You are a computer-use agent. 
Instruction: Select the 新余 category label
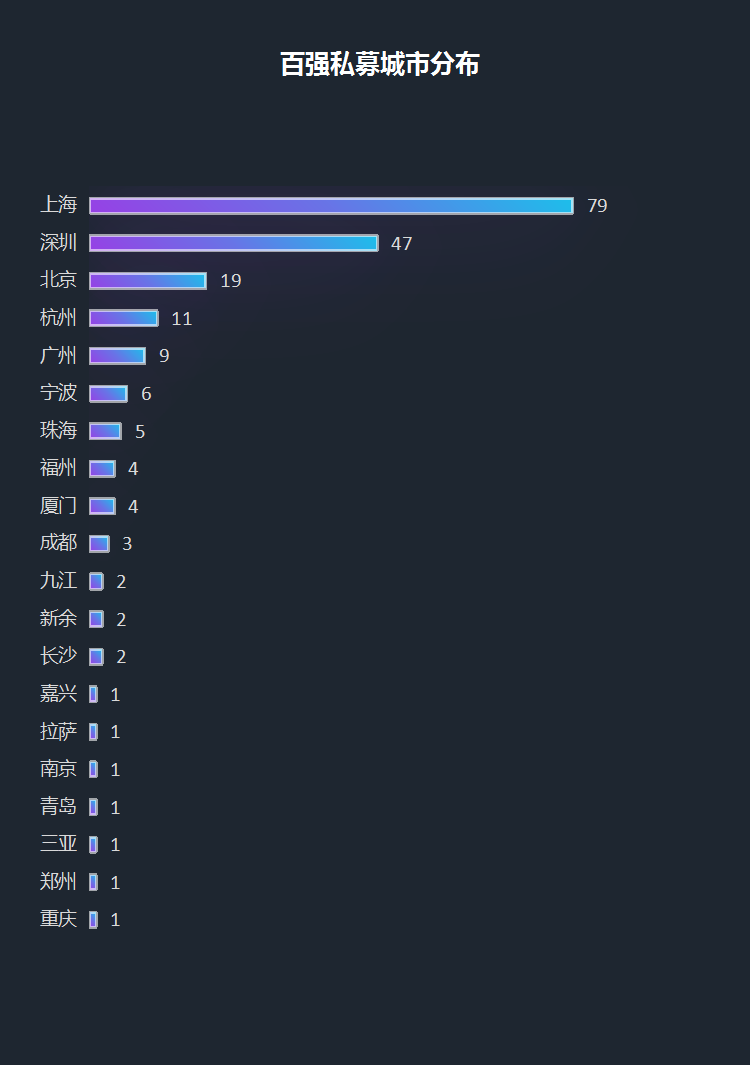tap(59, 619)
